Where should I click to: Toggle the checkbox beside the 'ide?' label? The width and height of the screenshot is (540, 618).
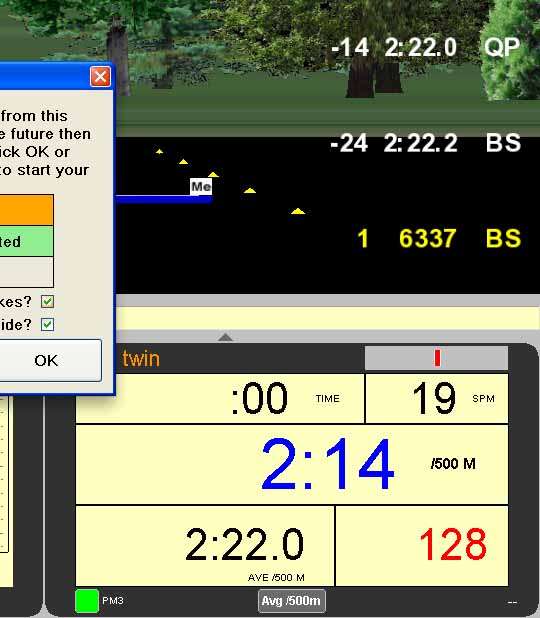(x=47, y=324)
